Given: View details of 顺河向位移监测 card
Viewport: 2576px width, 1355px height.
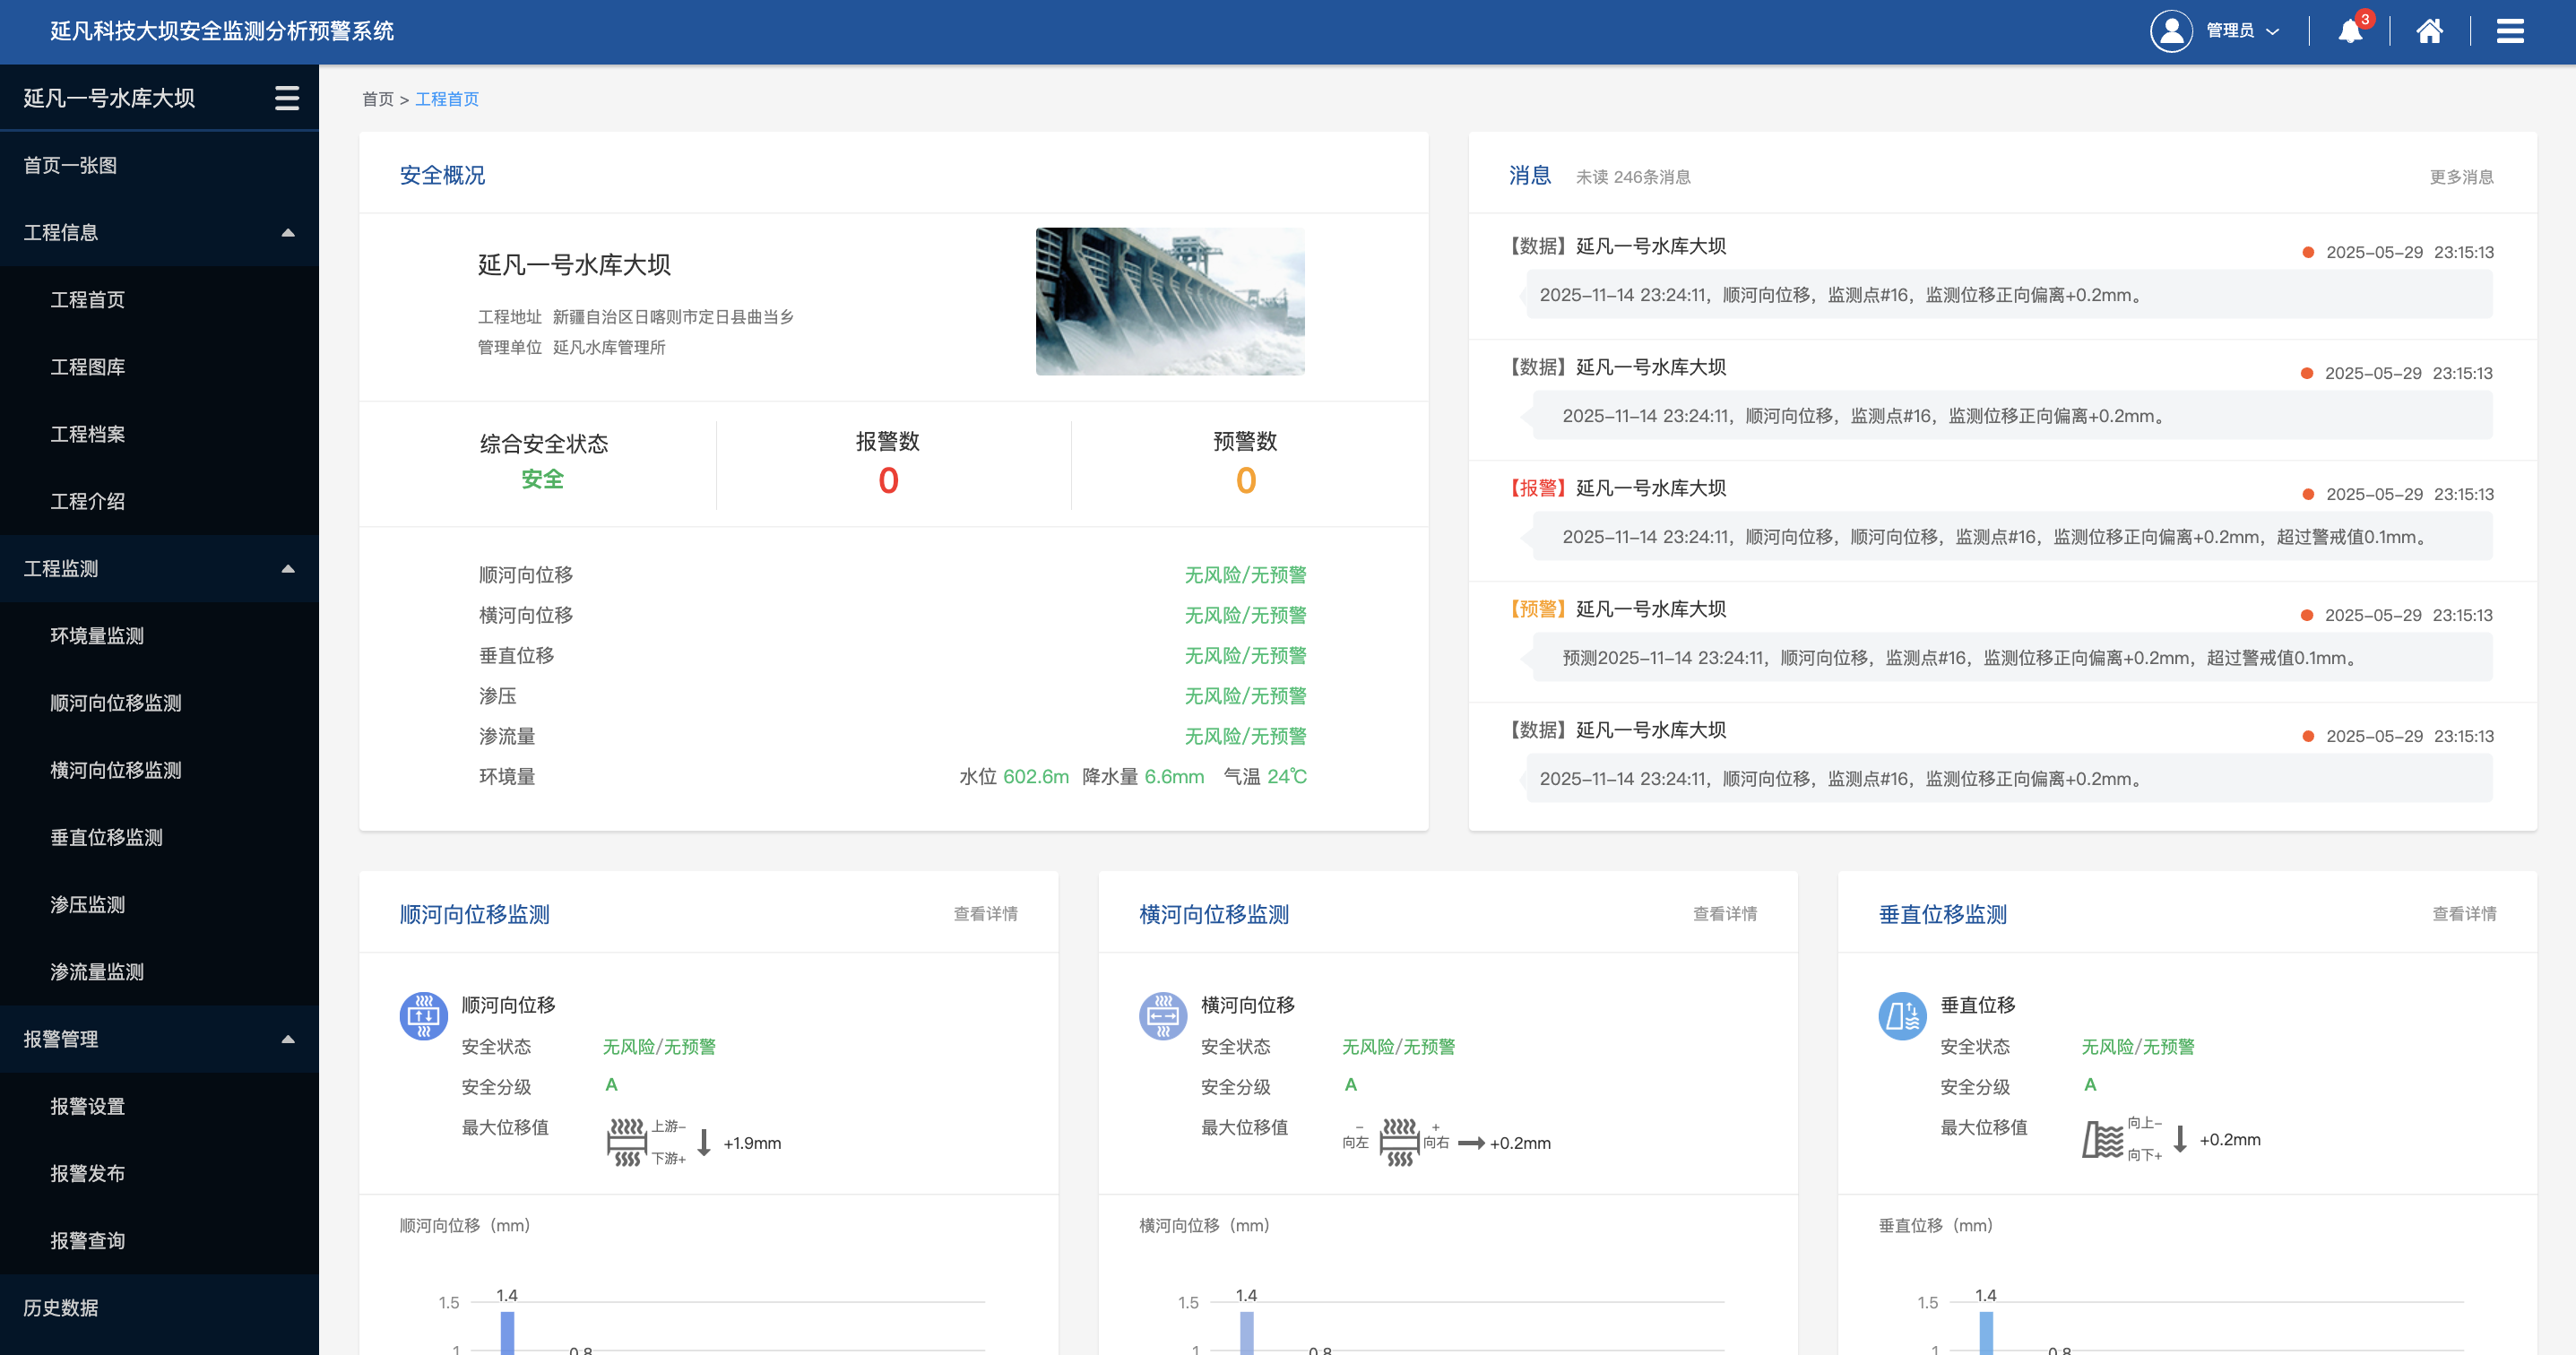Looking at the screenshot, I should [x=985, y=914].
